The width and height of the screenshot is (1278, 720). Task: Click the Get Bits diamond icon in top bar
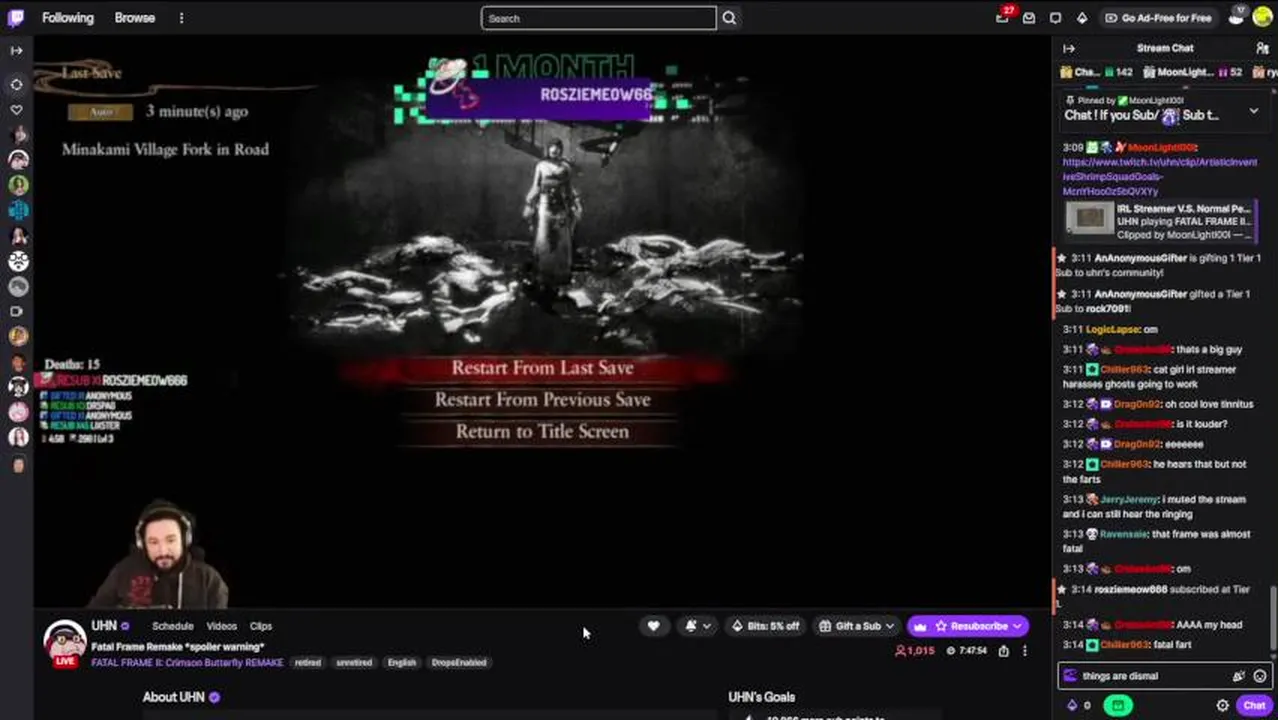click(1081, 18)
